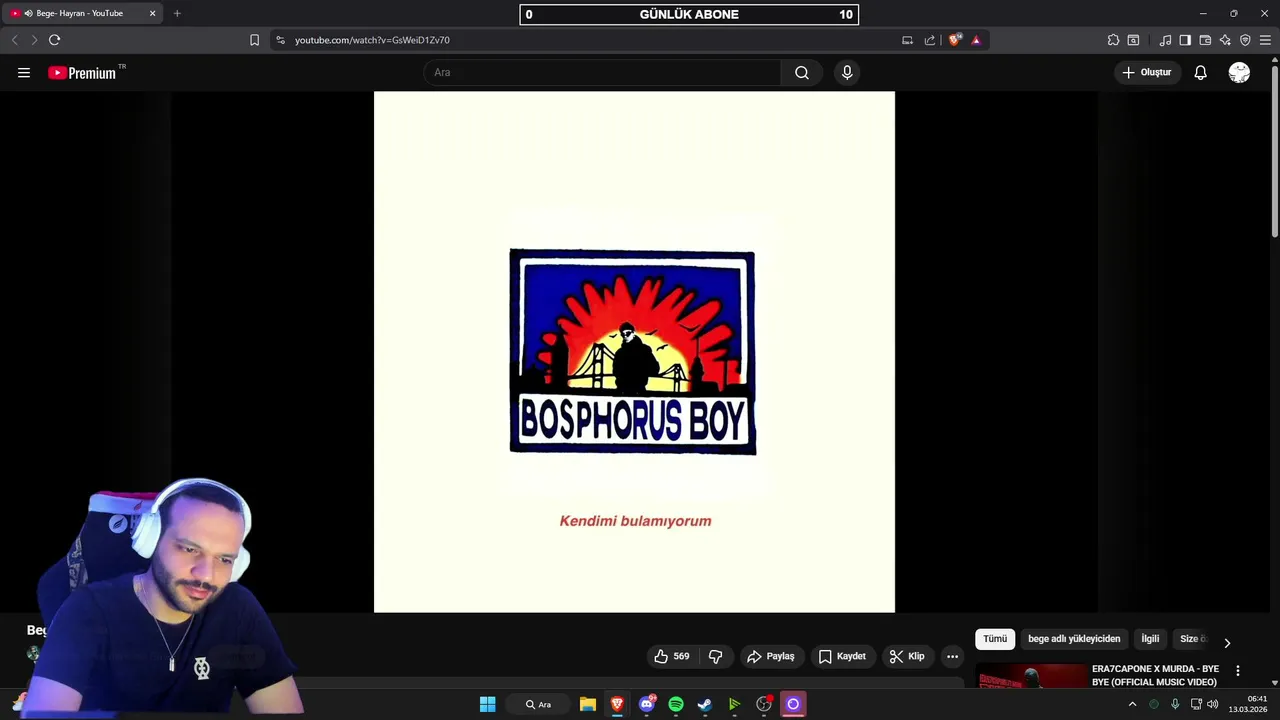
Task: Show more filter chips with right chevron
Action: click(1227, 642)
